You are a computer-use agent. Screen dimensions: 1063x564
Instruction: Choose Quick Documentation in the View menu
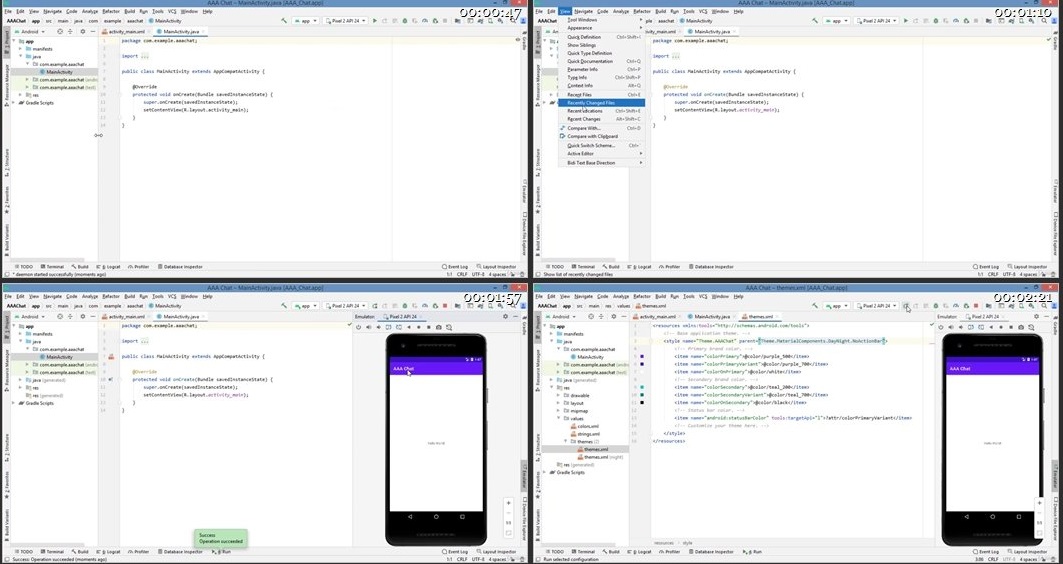(601, 62)
